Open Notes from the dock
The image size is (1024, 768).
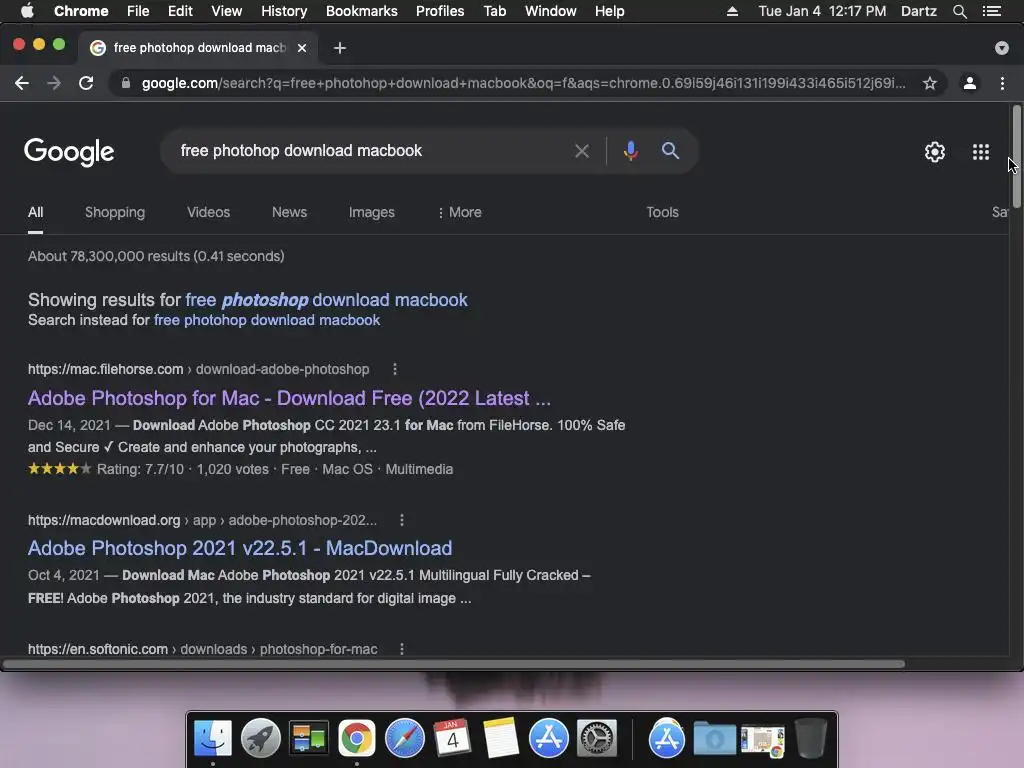point(501,739)
